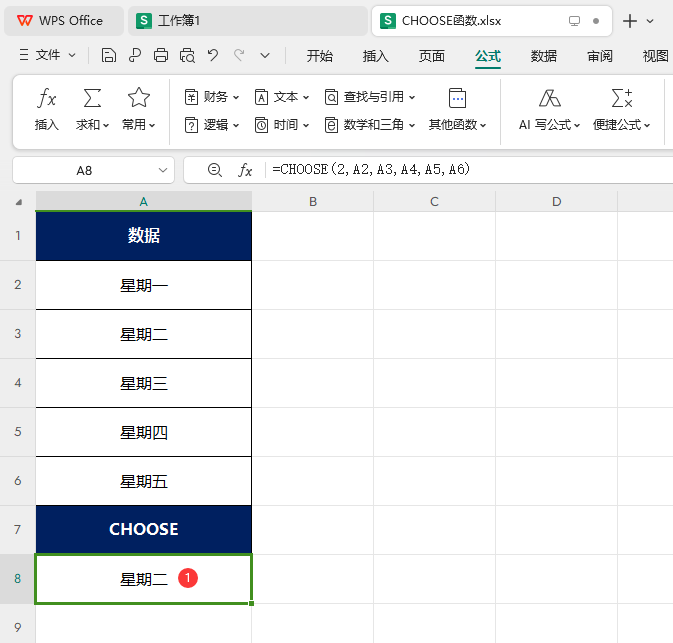This screenshot has height=643, width=673.
Task: Click the Other Functions (其他函数) icon
Action: (x=457, y=98)
